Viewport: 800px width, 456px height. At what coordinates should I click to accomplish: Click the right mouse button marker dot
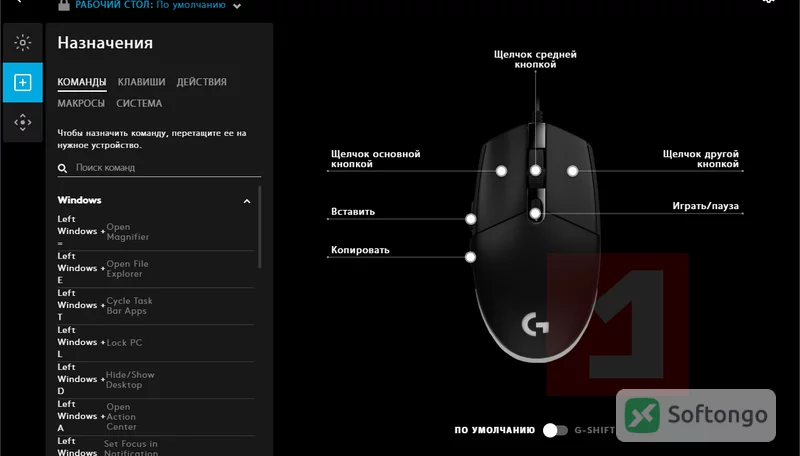click(x=572, y=171)
